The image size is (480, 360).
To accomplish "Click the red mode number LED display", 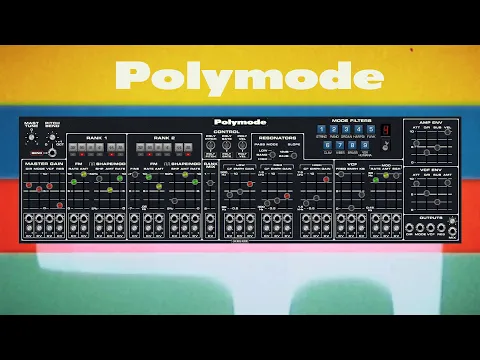I will pyautogui.click(x=386, y=130).
